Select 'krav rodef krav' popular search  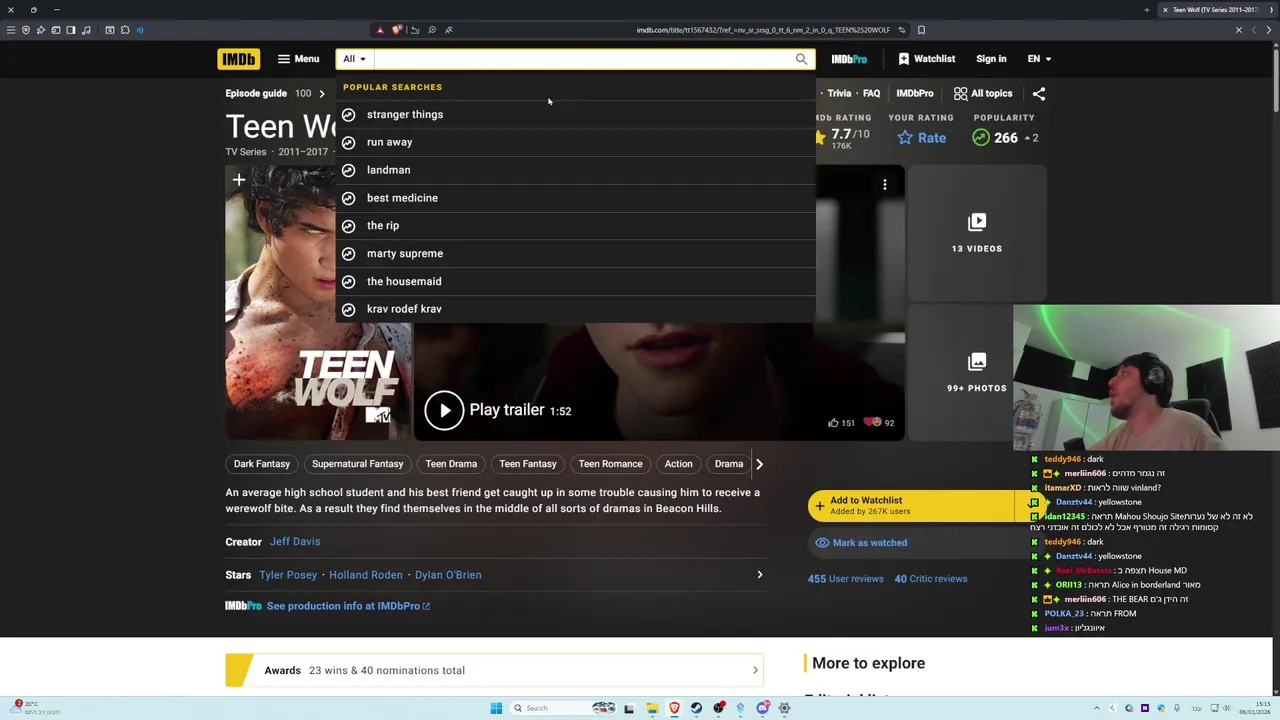[x=575, y=309]
